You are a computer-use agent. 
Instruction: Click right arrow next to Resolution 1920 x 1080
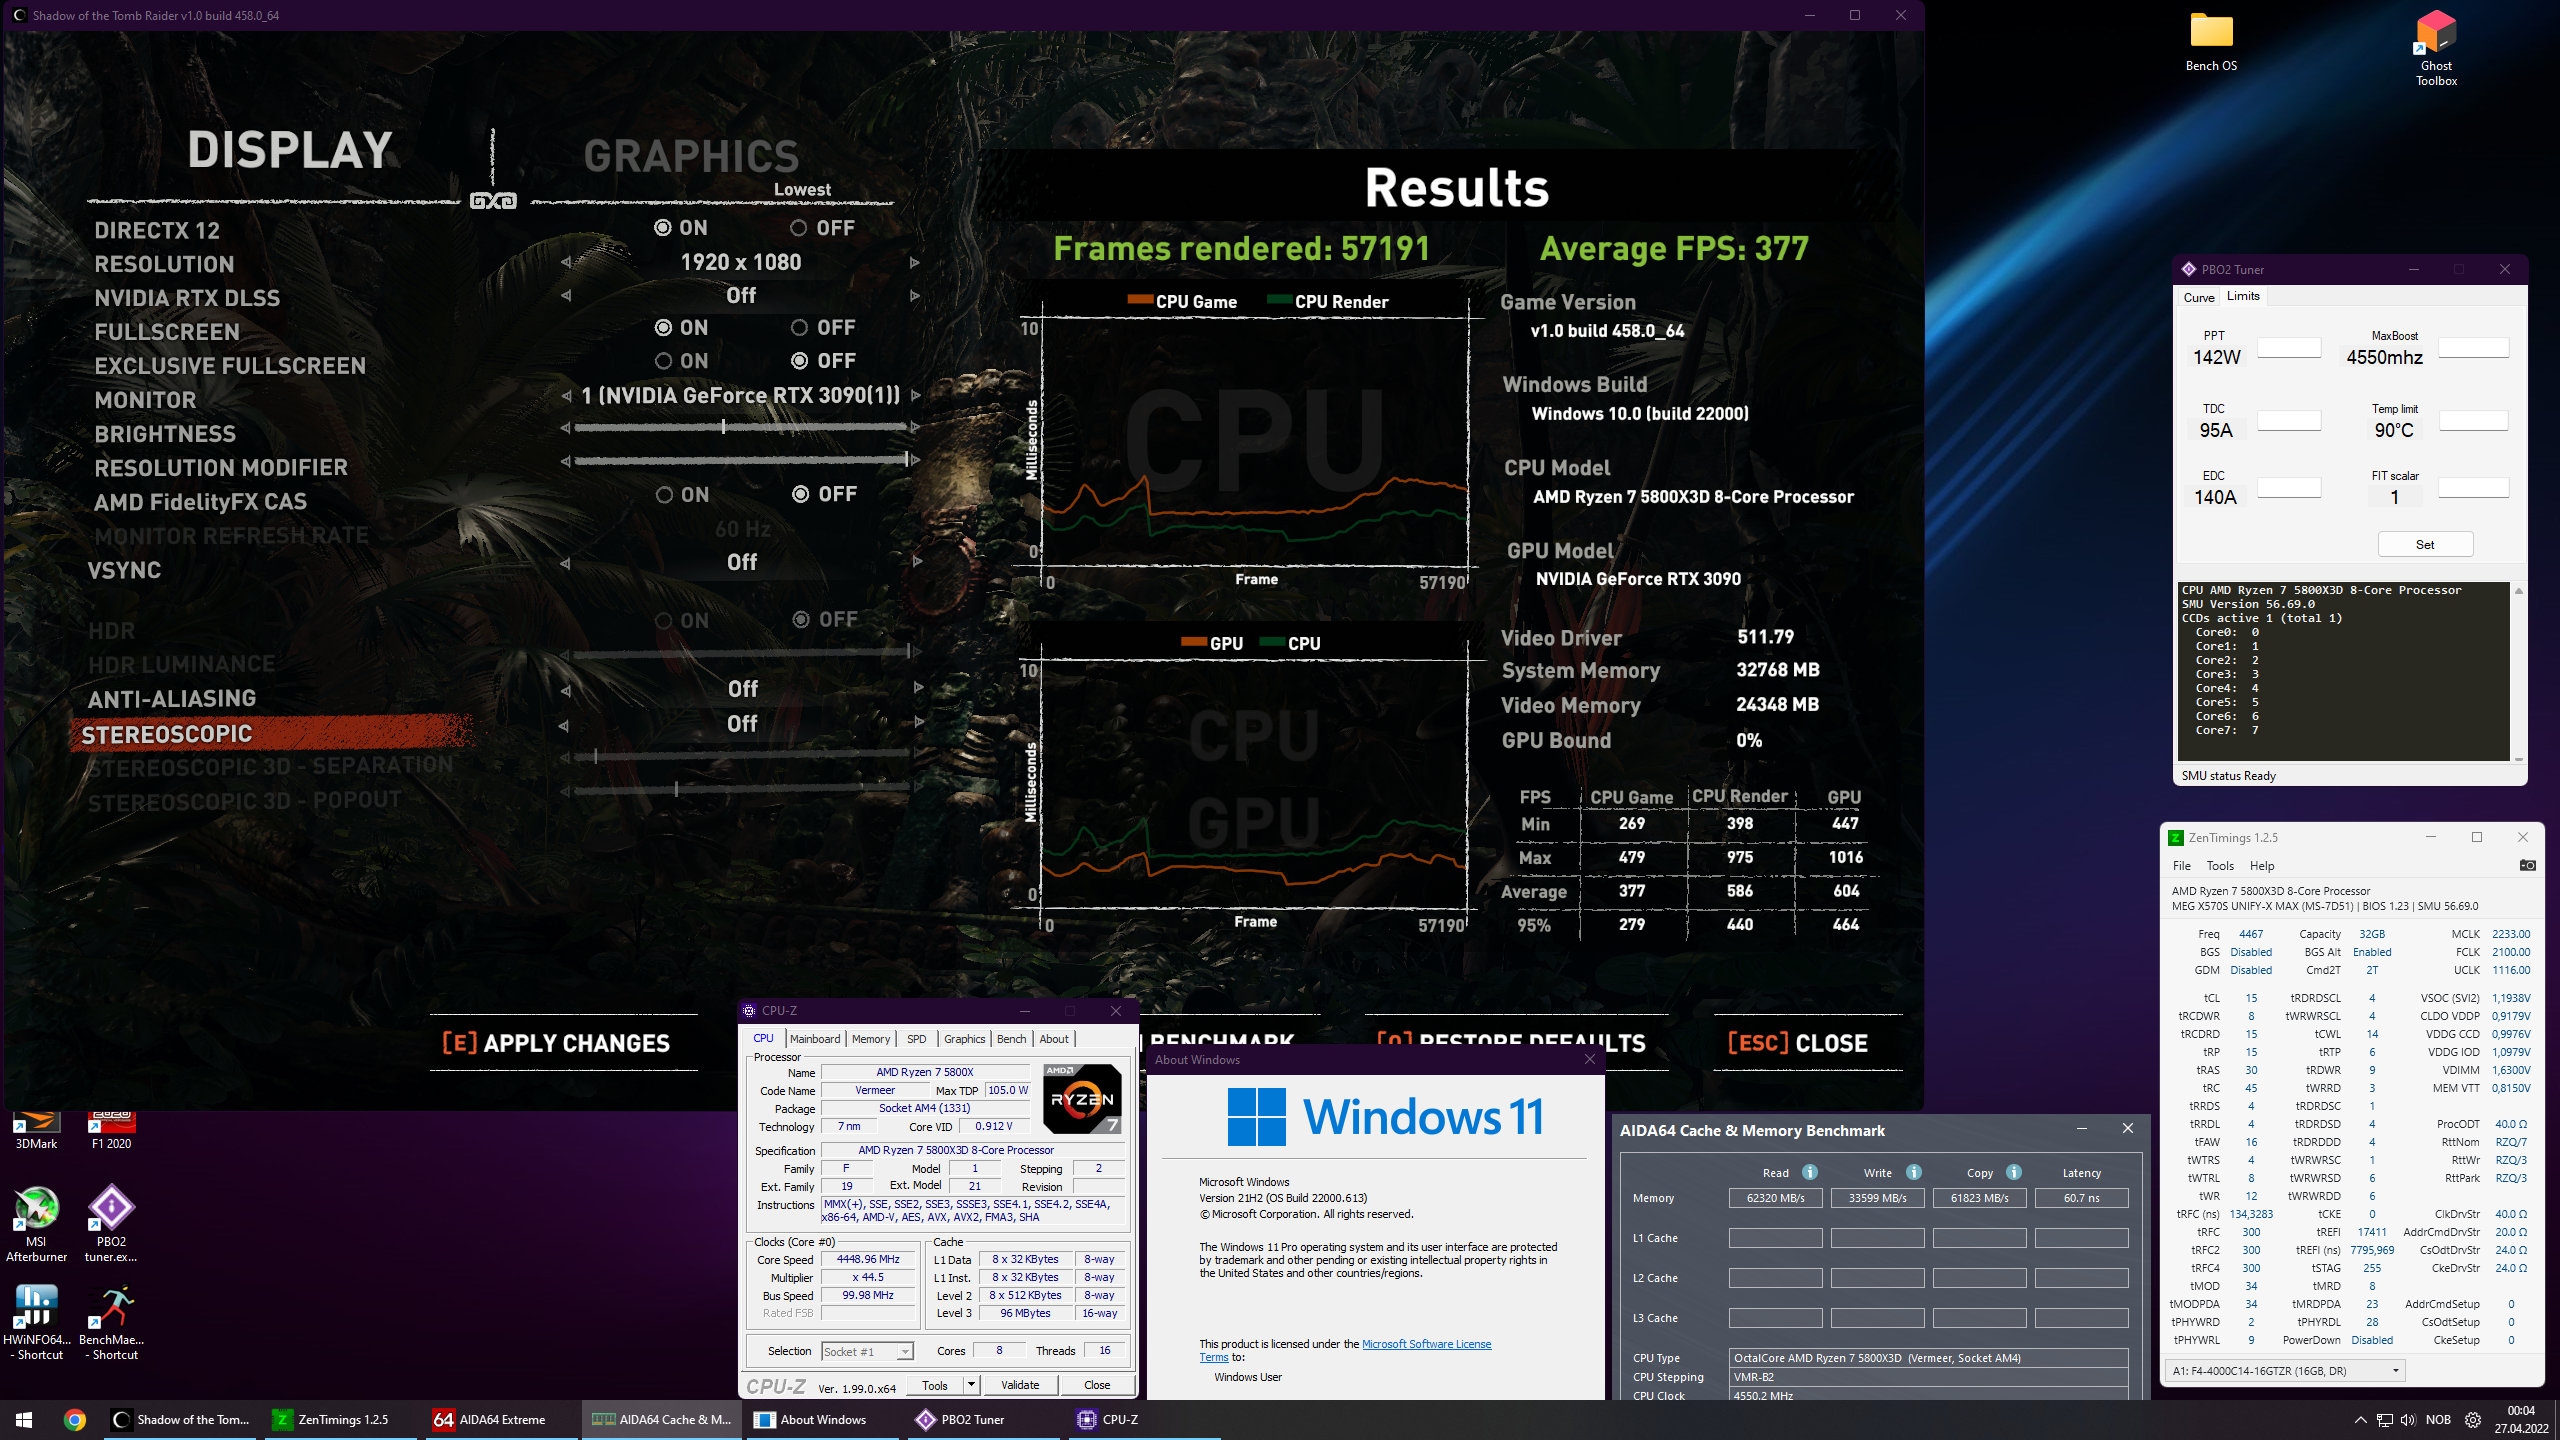(914, 263)
